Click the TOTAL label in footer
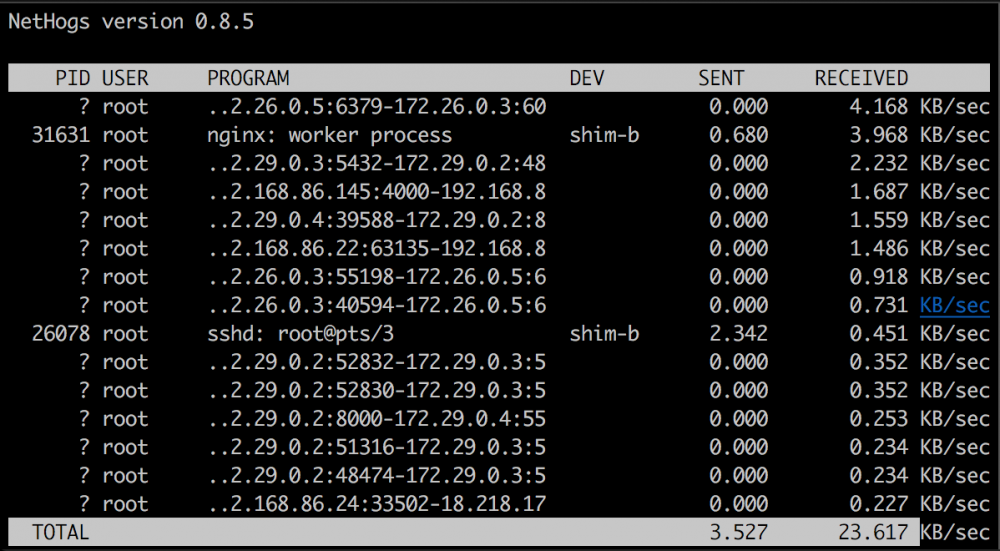This screenshot has width=1000, height=551. click(61, 532)
